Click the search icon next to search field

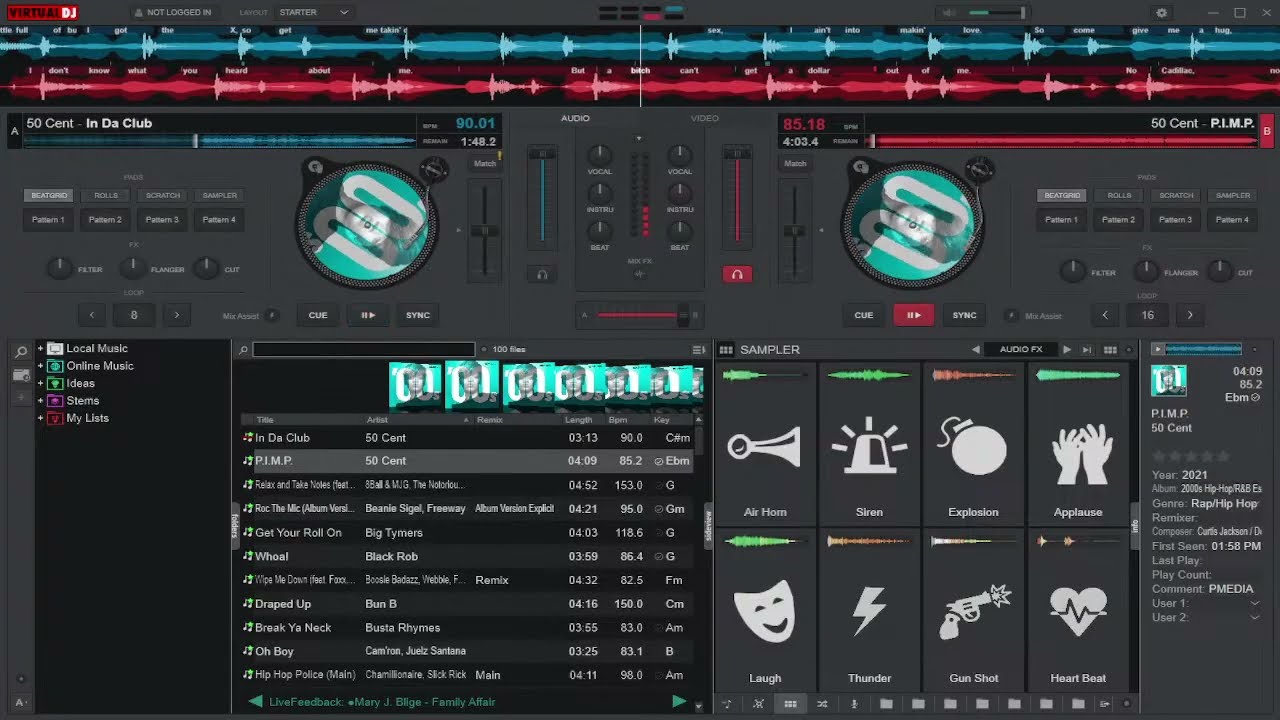coord(242,350)
